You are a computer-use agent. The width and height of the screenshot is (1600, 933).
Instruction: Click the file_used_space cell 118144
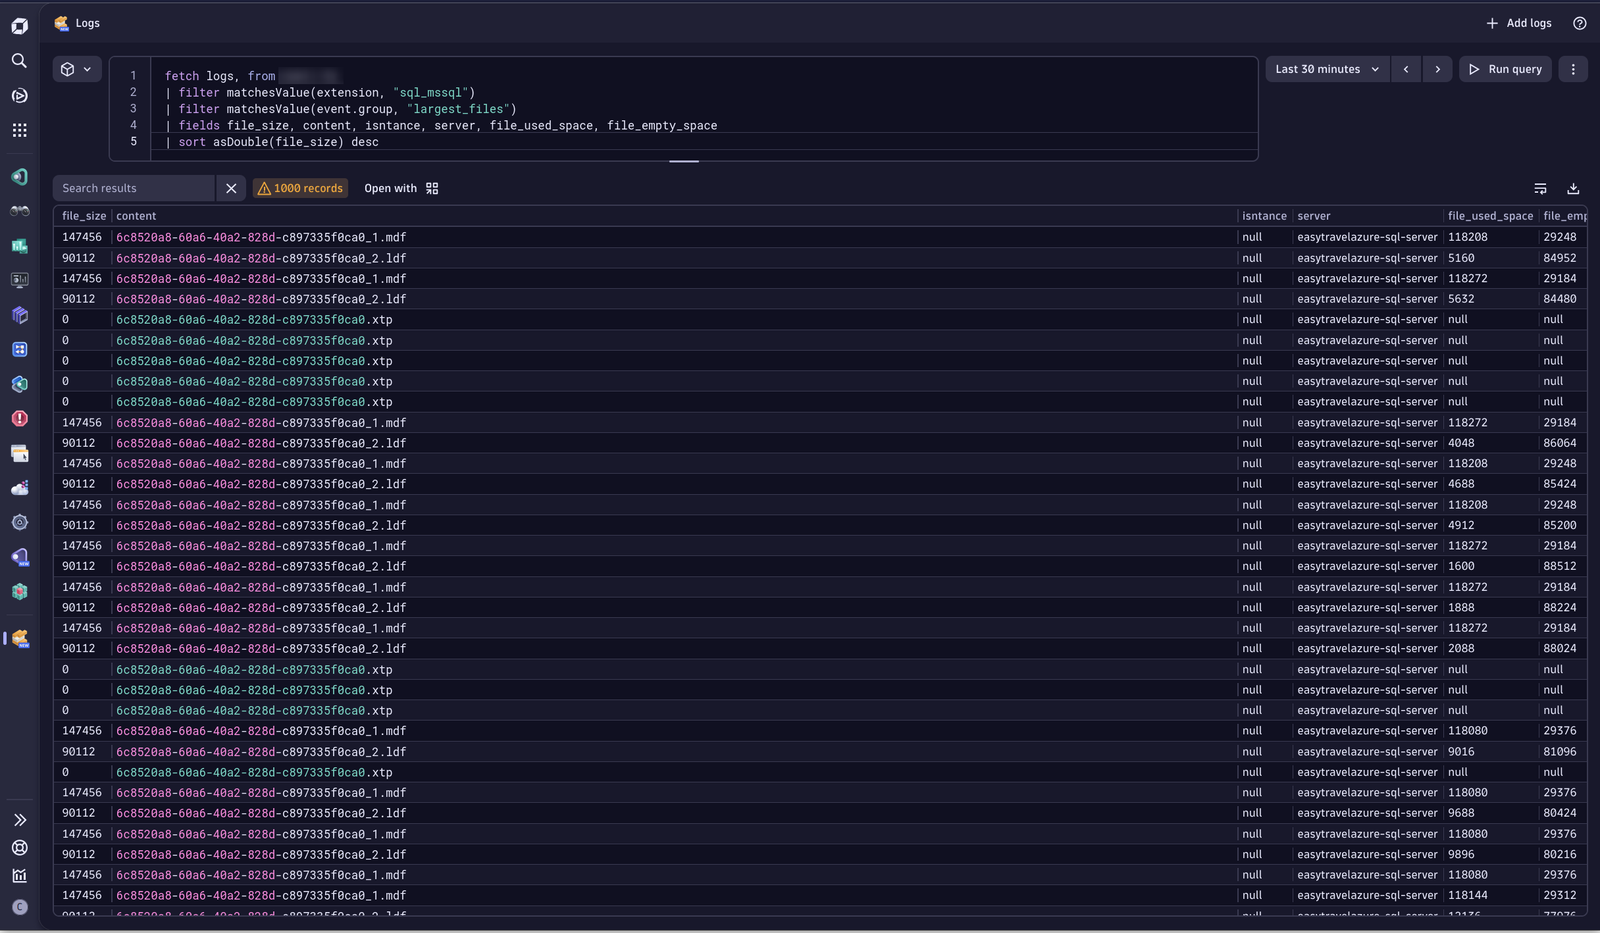[1467, 895]
